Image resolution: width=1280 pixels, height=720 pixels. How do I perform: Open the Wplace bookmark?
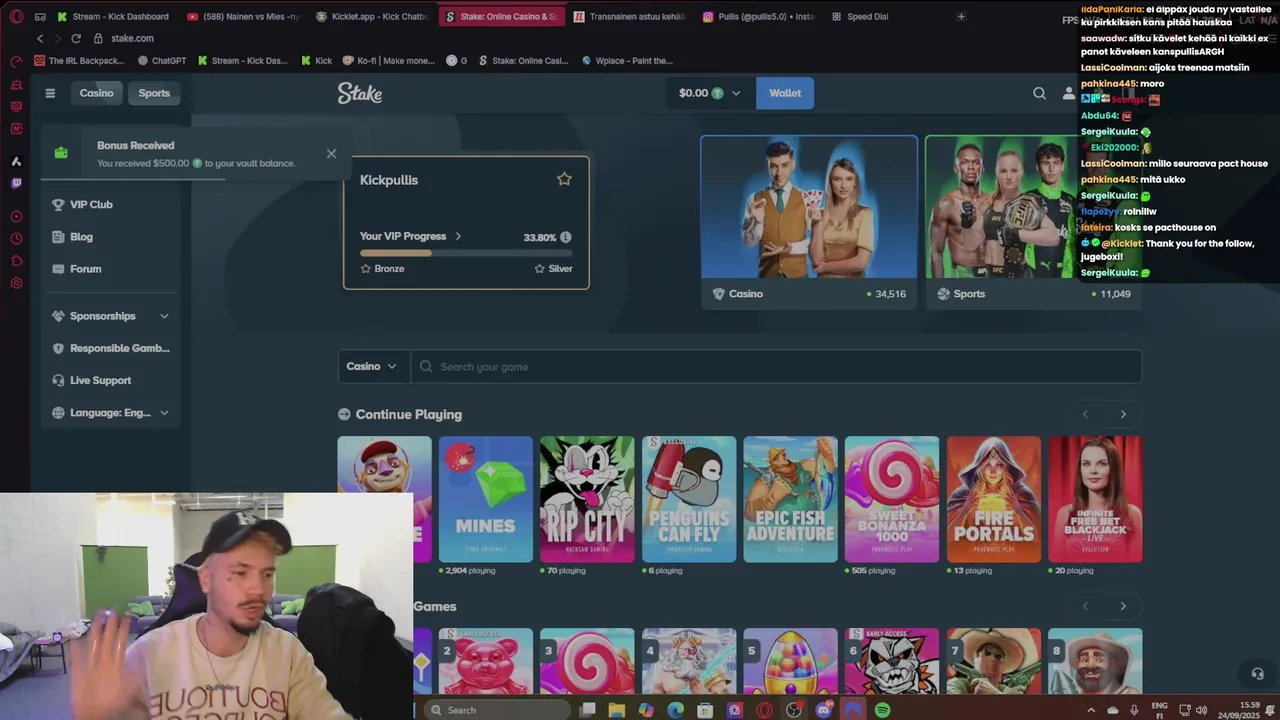click(626, 61)
